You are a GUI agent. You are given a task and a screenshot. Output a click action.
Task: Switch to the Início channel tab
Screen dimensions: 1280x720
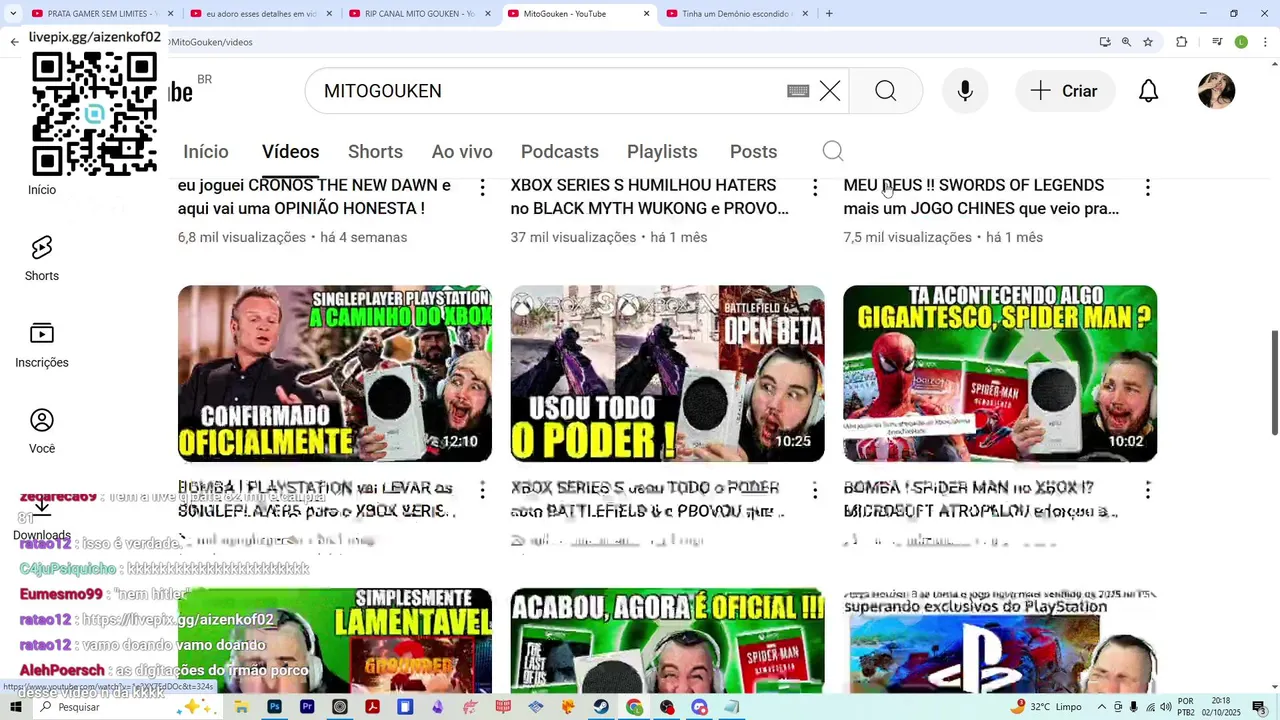pos(206,152)
